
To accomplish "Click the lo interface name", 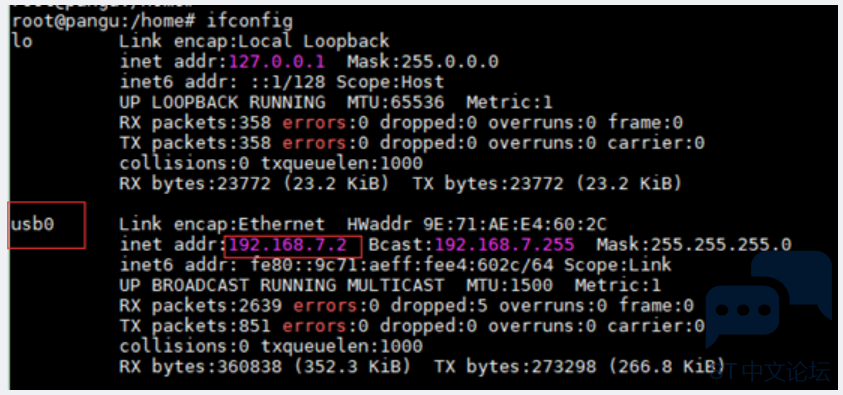I will coord(22,41).
